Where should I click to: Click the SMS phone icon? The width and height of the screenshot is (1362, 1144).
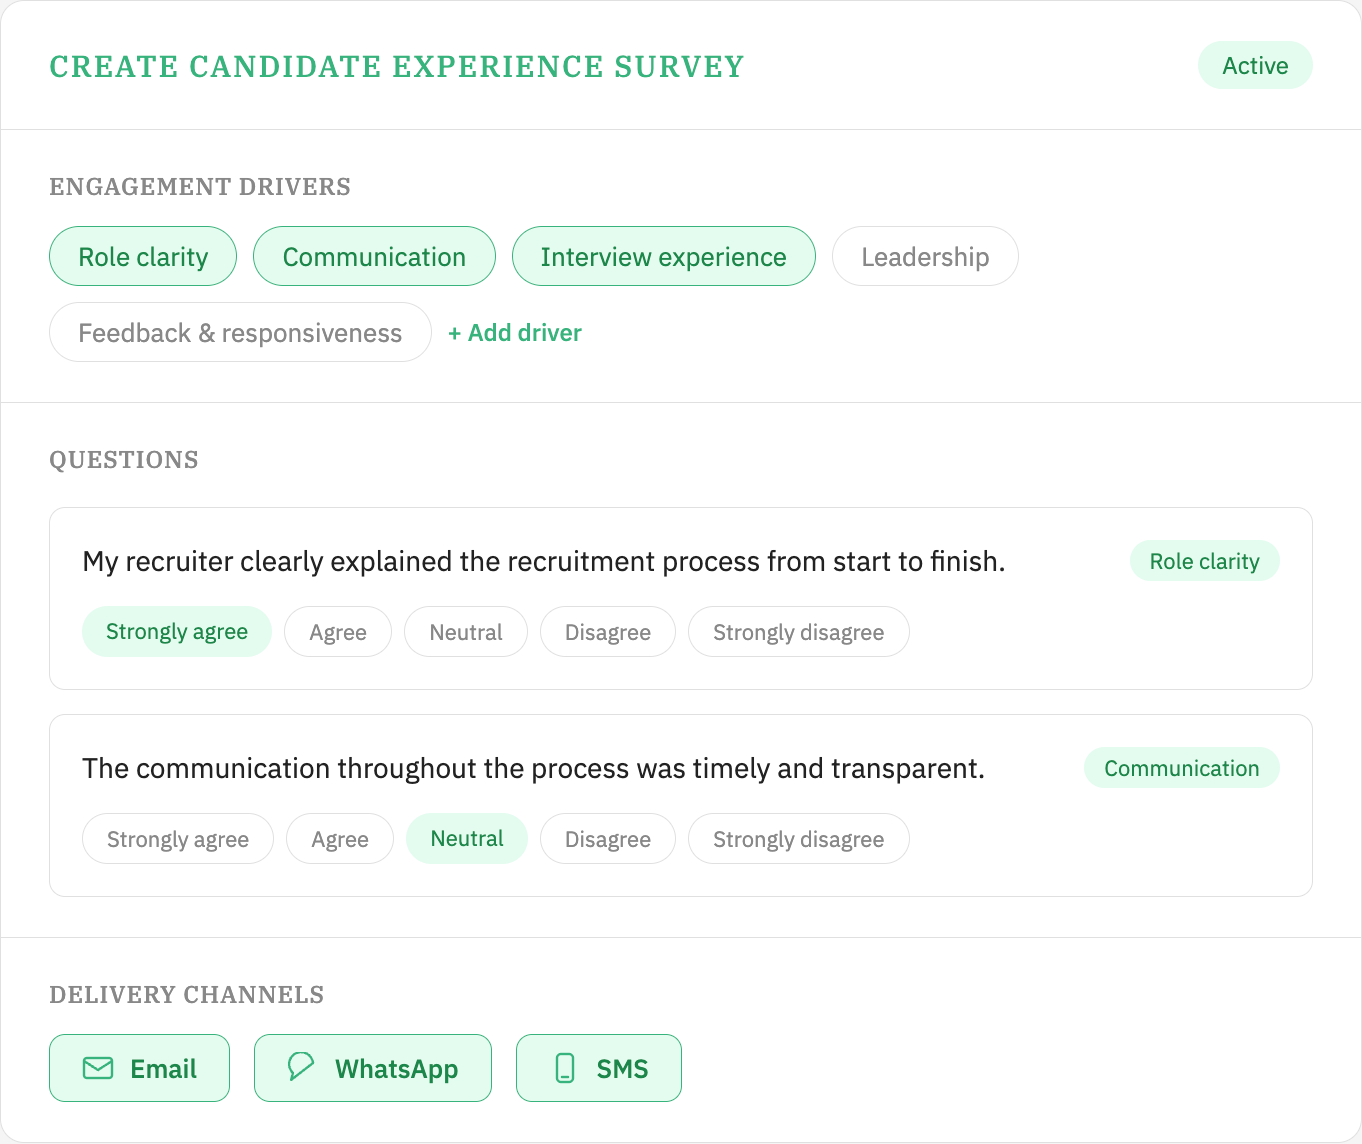click(x=565, y=1068)
